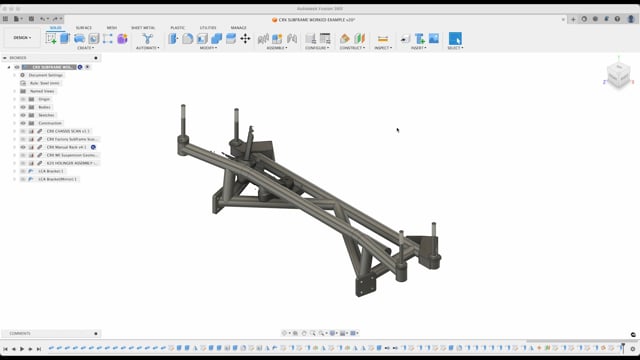Open the MODIFY dropdown menu
This screenshot has height=360, width=640.
208,48
